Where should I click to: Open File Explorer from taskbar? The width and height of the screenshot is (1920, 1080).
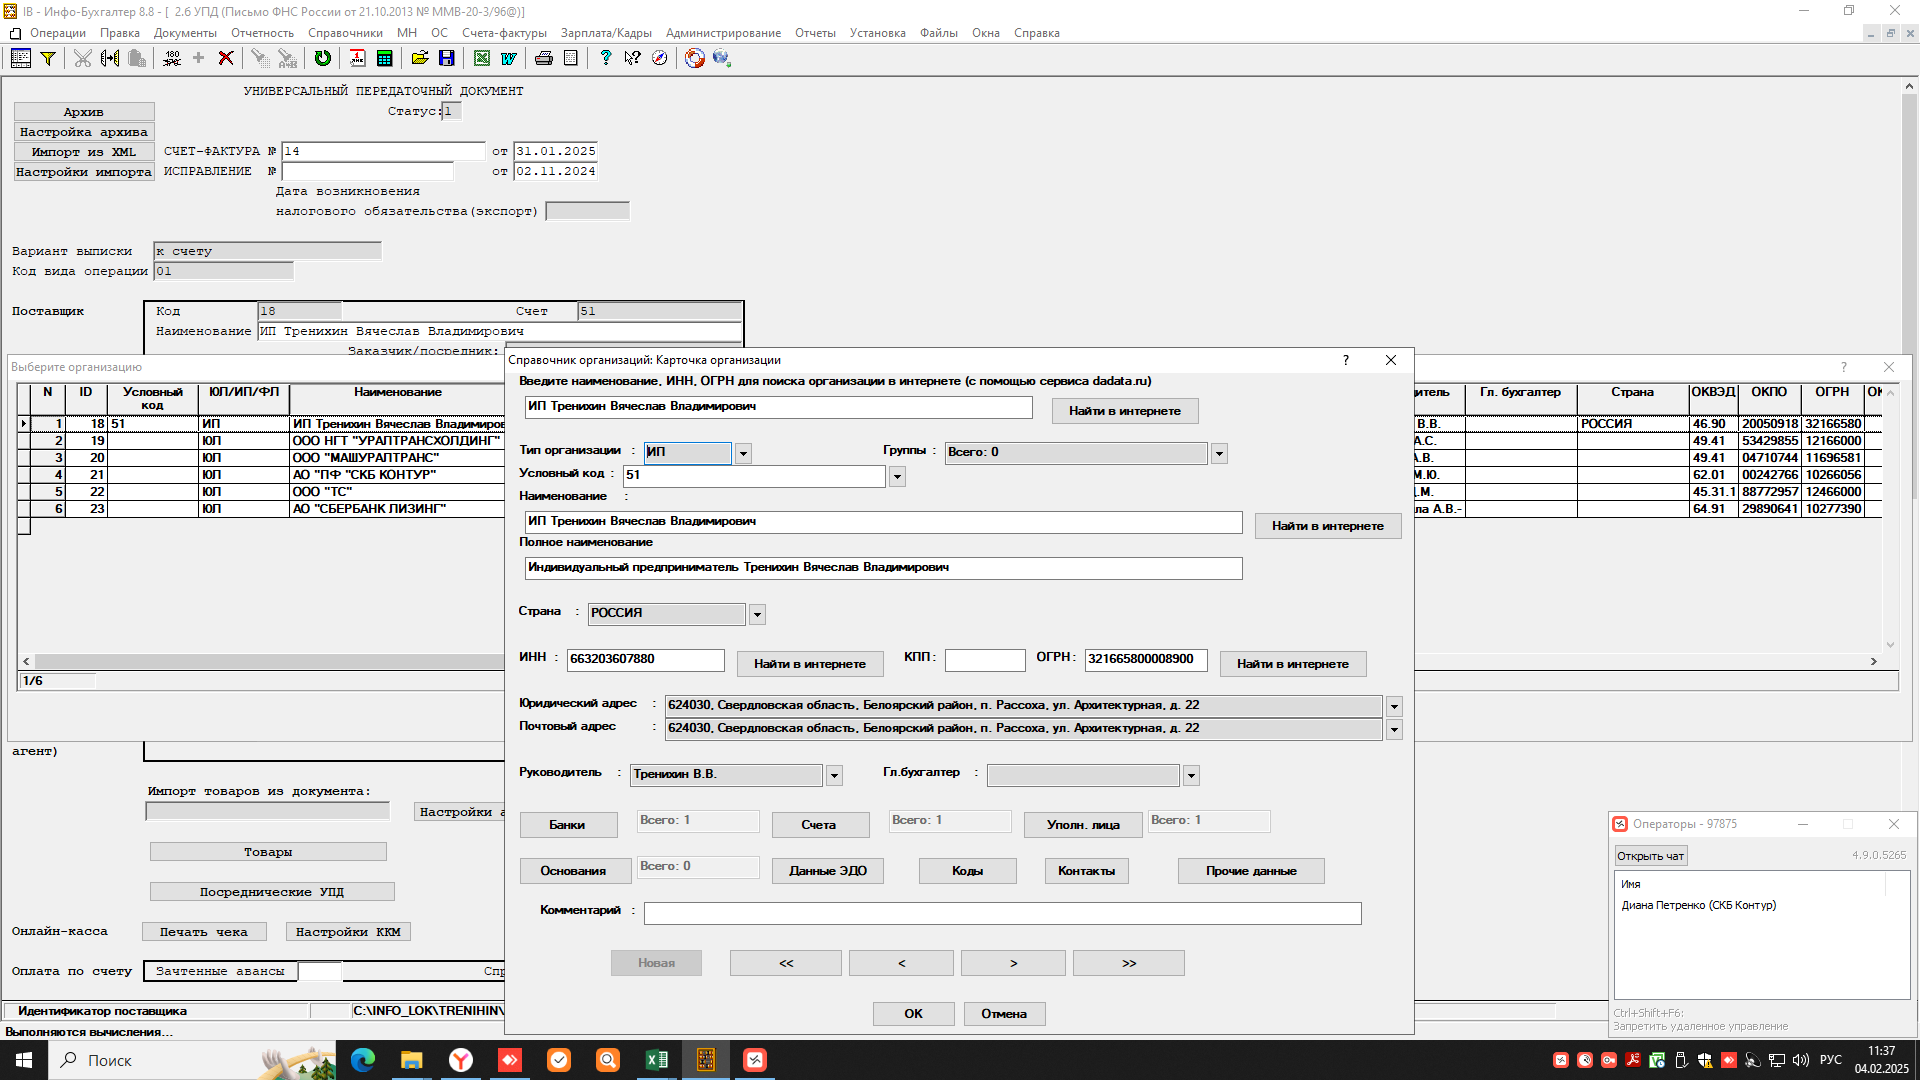412,1060
